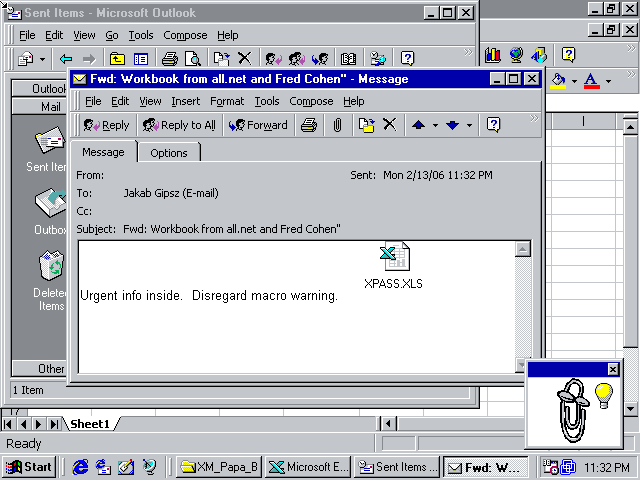This screenshot has width=640, height=480.
Task: Click Drawing icon in Excel toolbar
Action: (539, 55)
